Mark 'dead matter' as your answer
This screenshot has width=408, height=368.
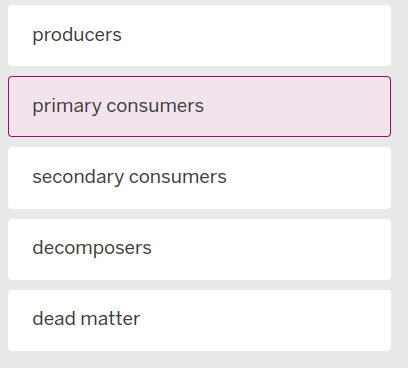pos(199,320)
